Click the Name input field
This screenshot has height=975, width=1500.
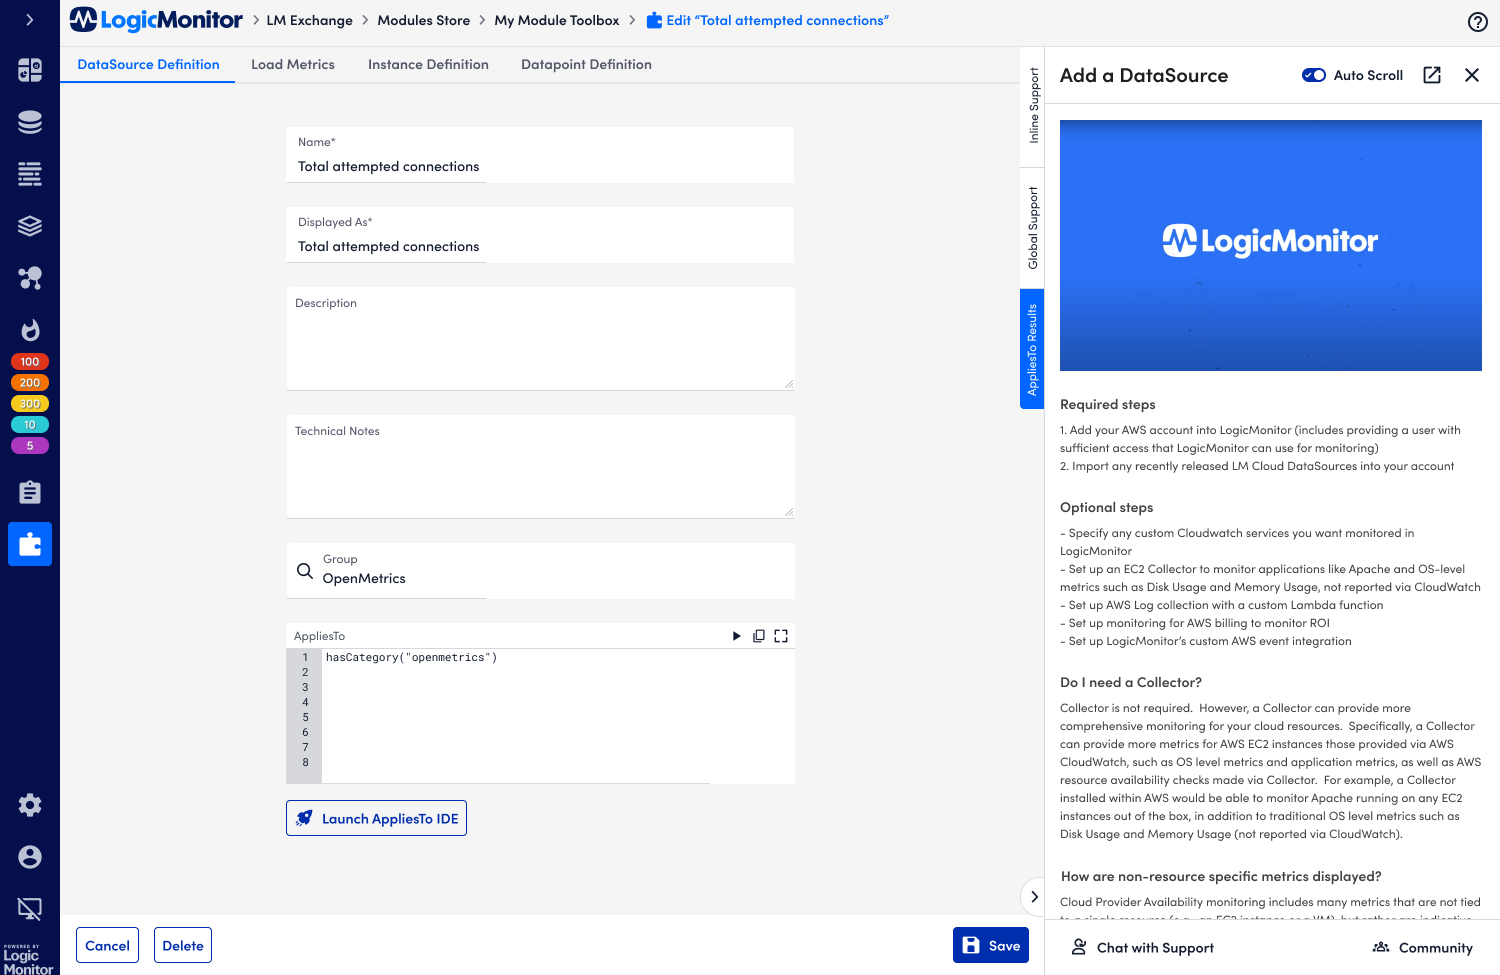(x=540, y=155)
